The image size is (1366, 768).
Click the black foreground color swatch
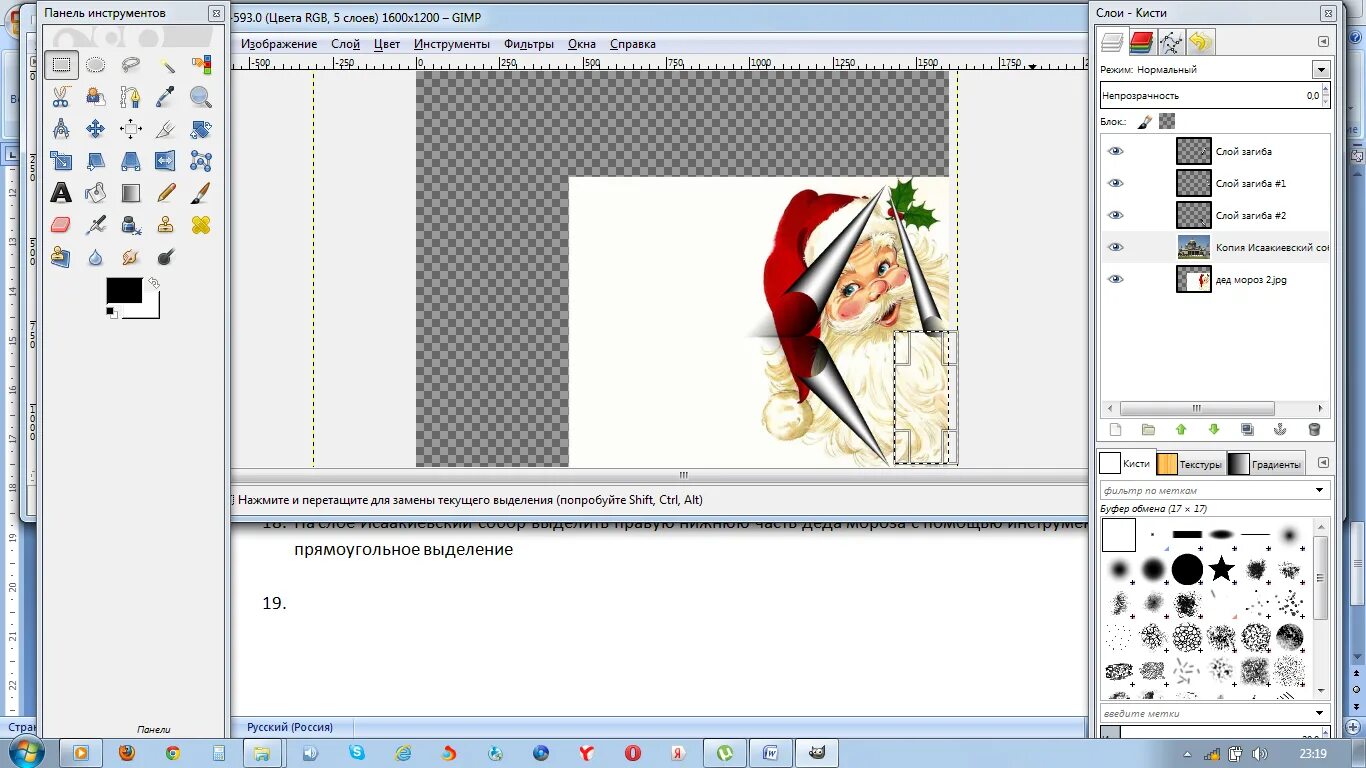(x=124, y=290)
